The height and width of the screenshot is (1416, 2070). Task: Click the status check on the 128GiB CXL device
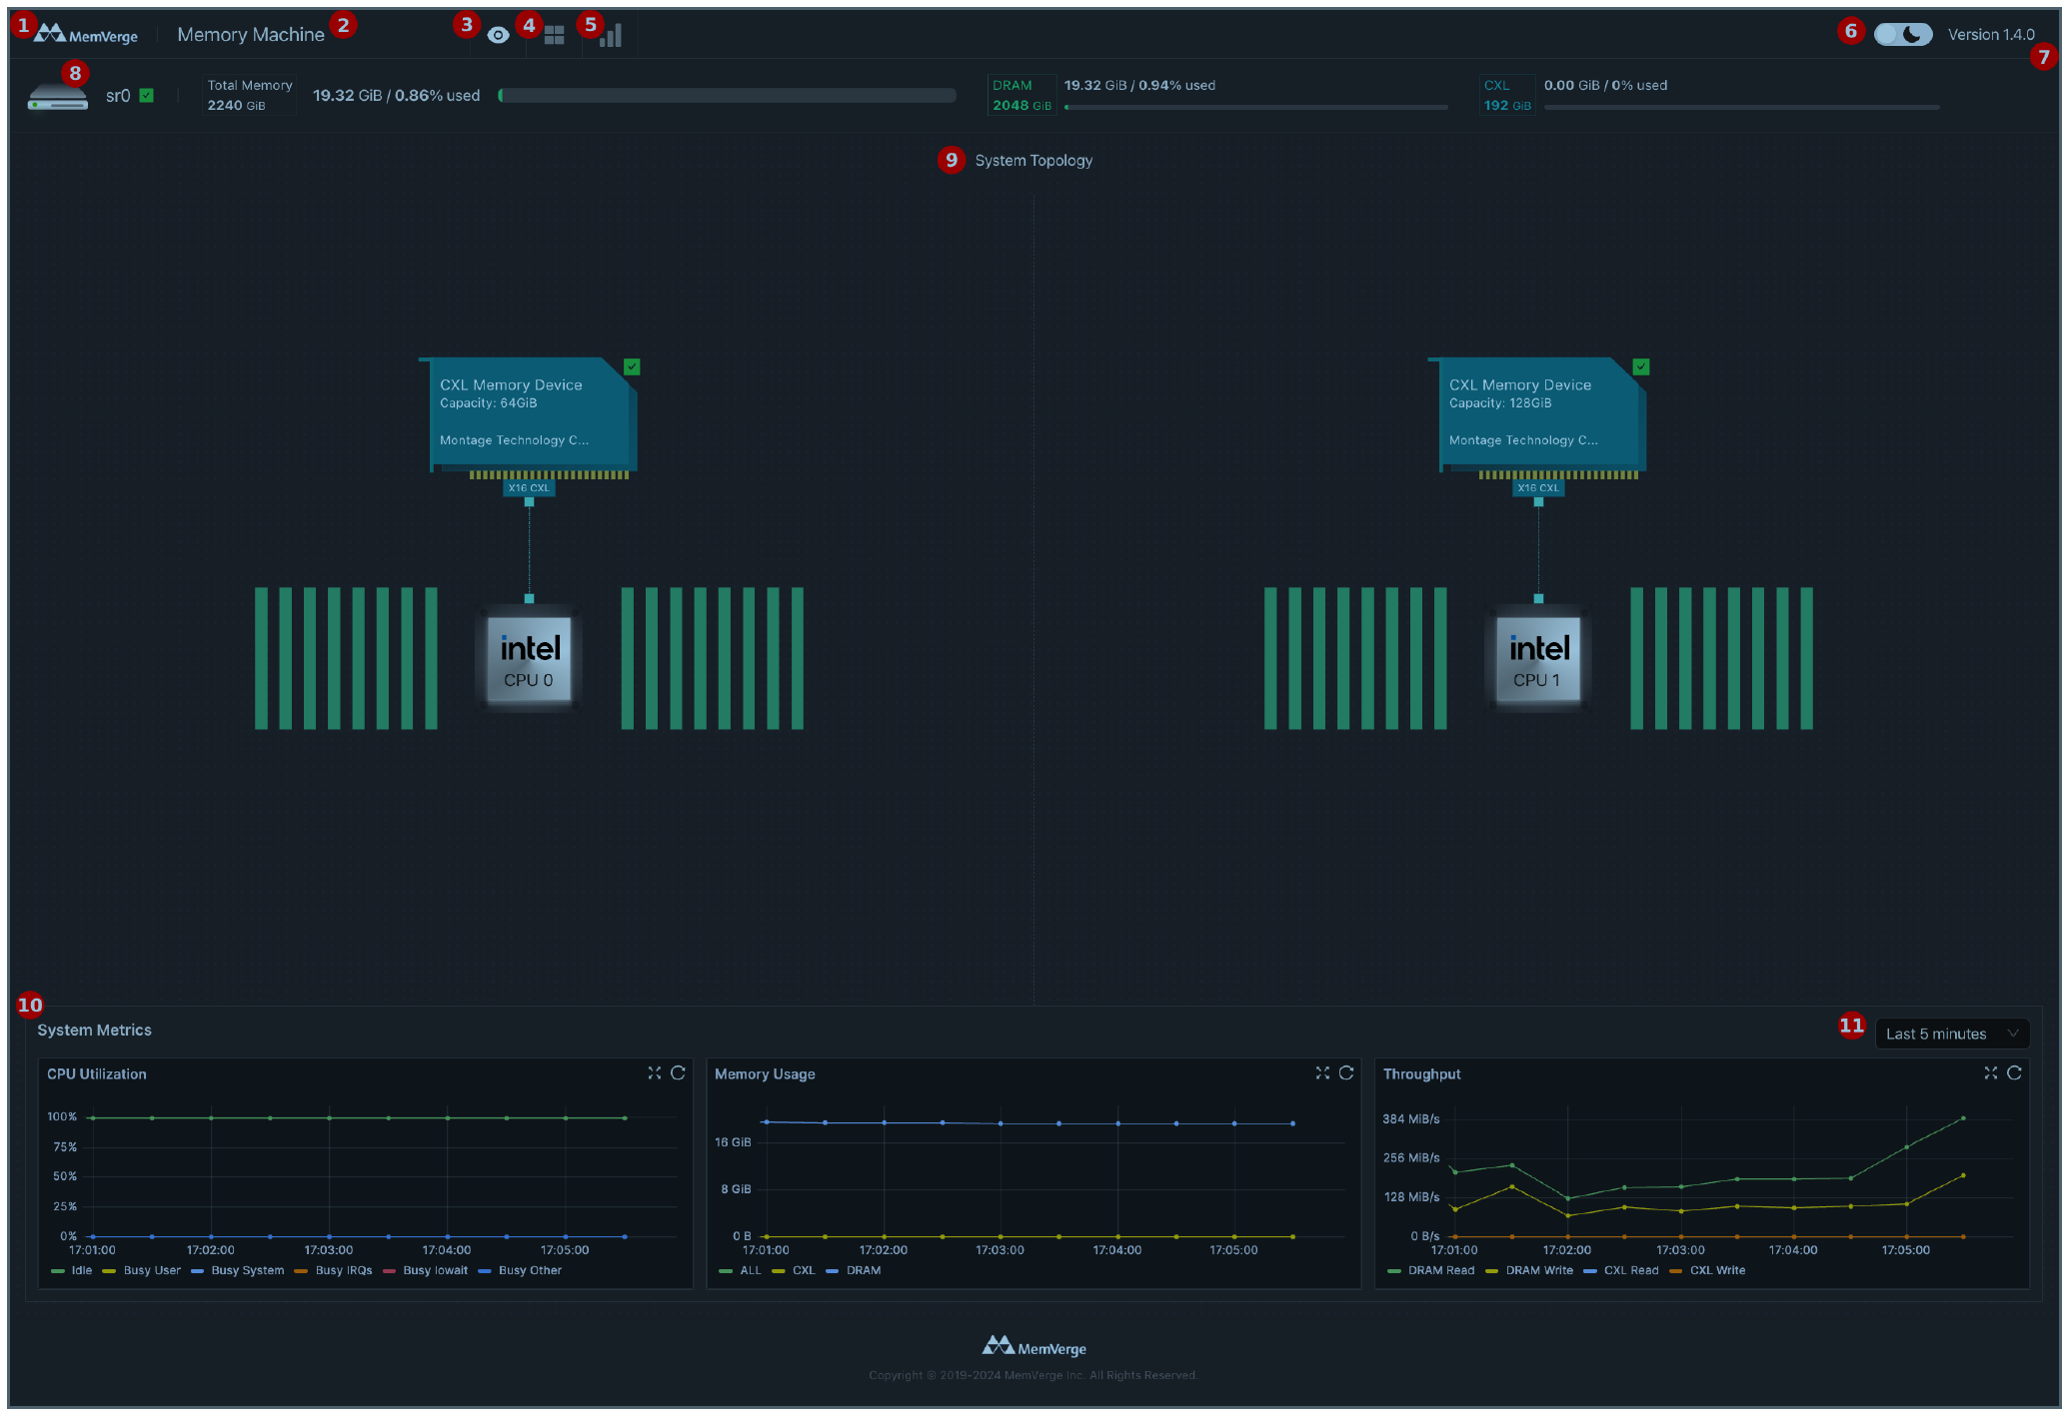[1641, 367]
